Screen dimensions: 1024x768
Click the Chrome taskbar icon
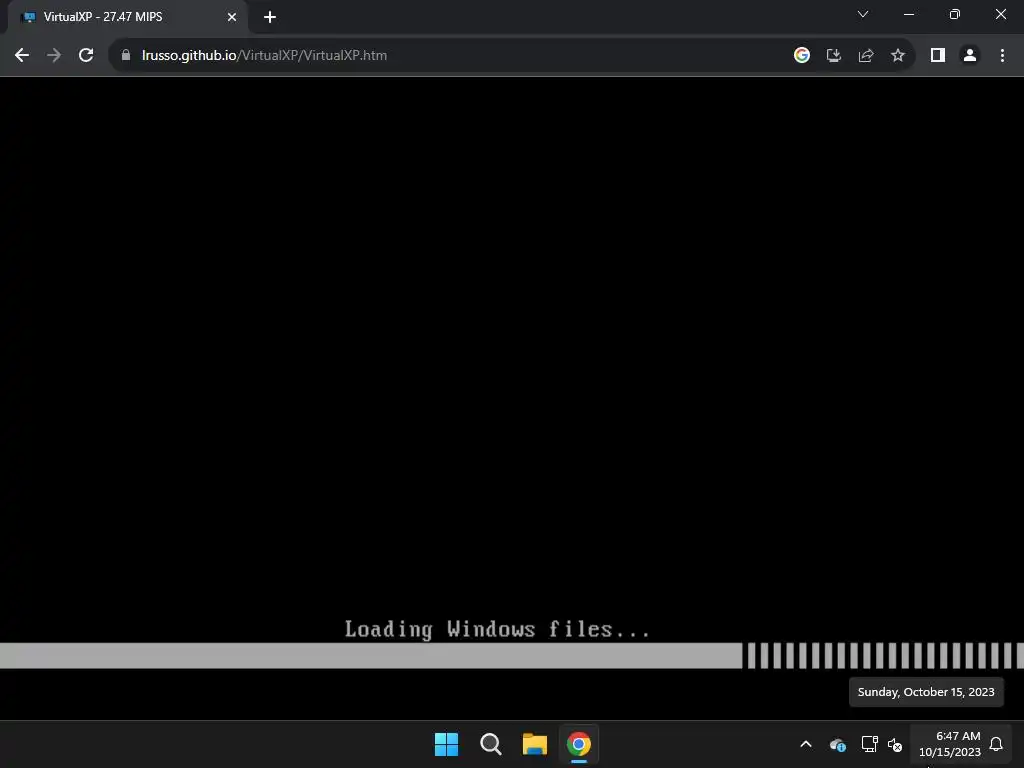[579, 744]
